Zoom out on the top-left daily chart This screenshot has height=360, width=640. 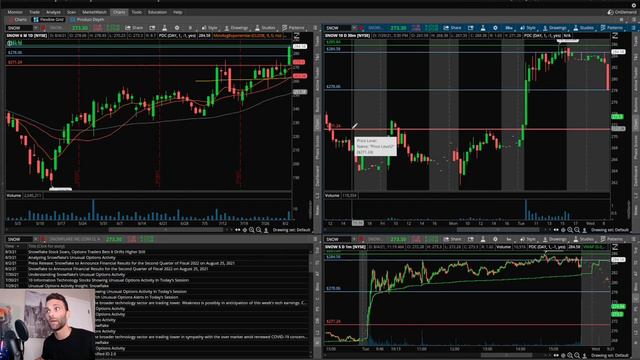[x=258, y=230]
